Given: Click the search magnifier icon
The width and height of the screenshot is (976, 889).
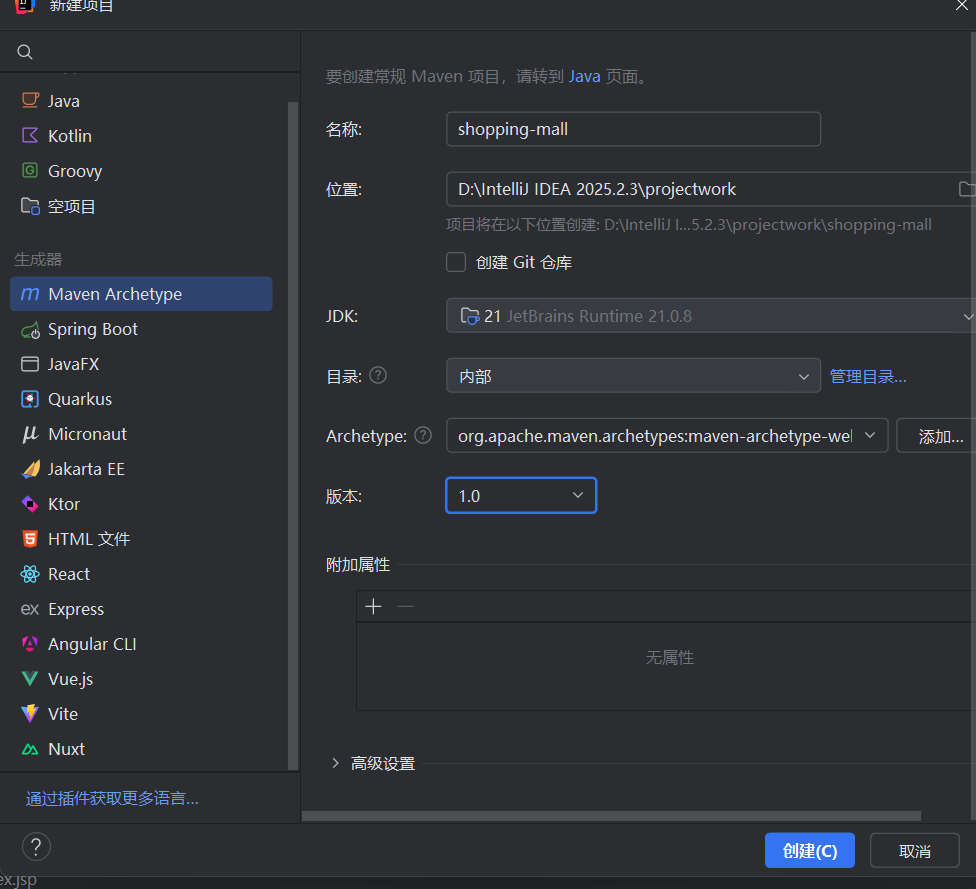Looking at the screenshot, I should [25, 52].
